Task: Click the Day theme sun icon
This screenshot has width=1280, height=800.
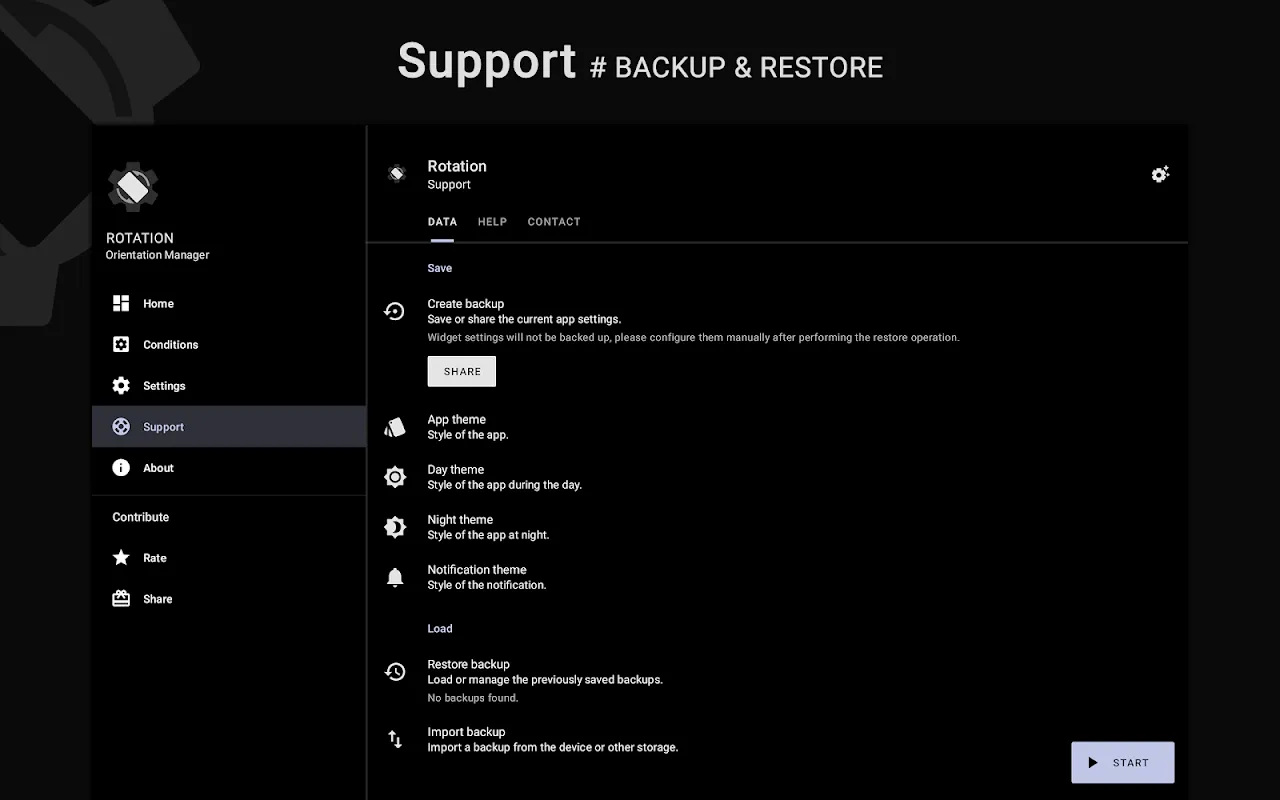Action: [395, 477]
